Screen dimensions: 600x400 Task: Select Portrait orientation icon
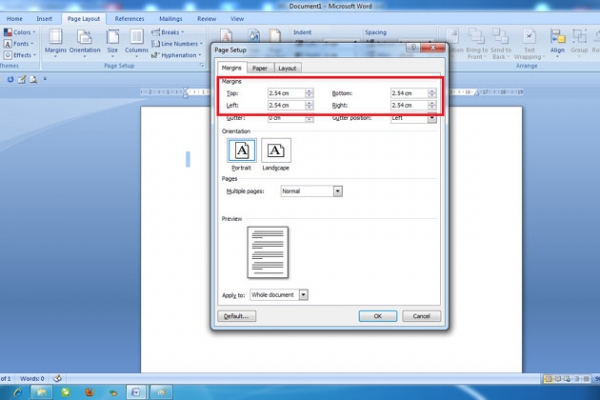point(241,150)
